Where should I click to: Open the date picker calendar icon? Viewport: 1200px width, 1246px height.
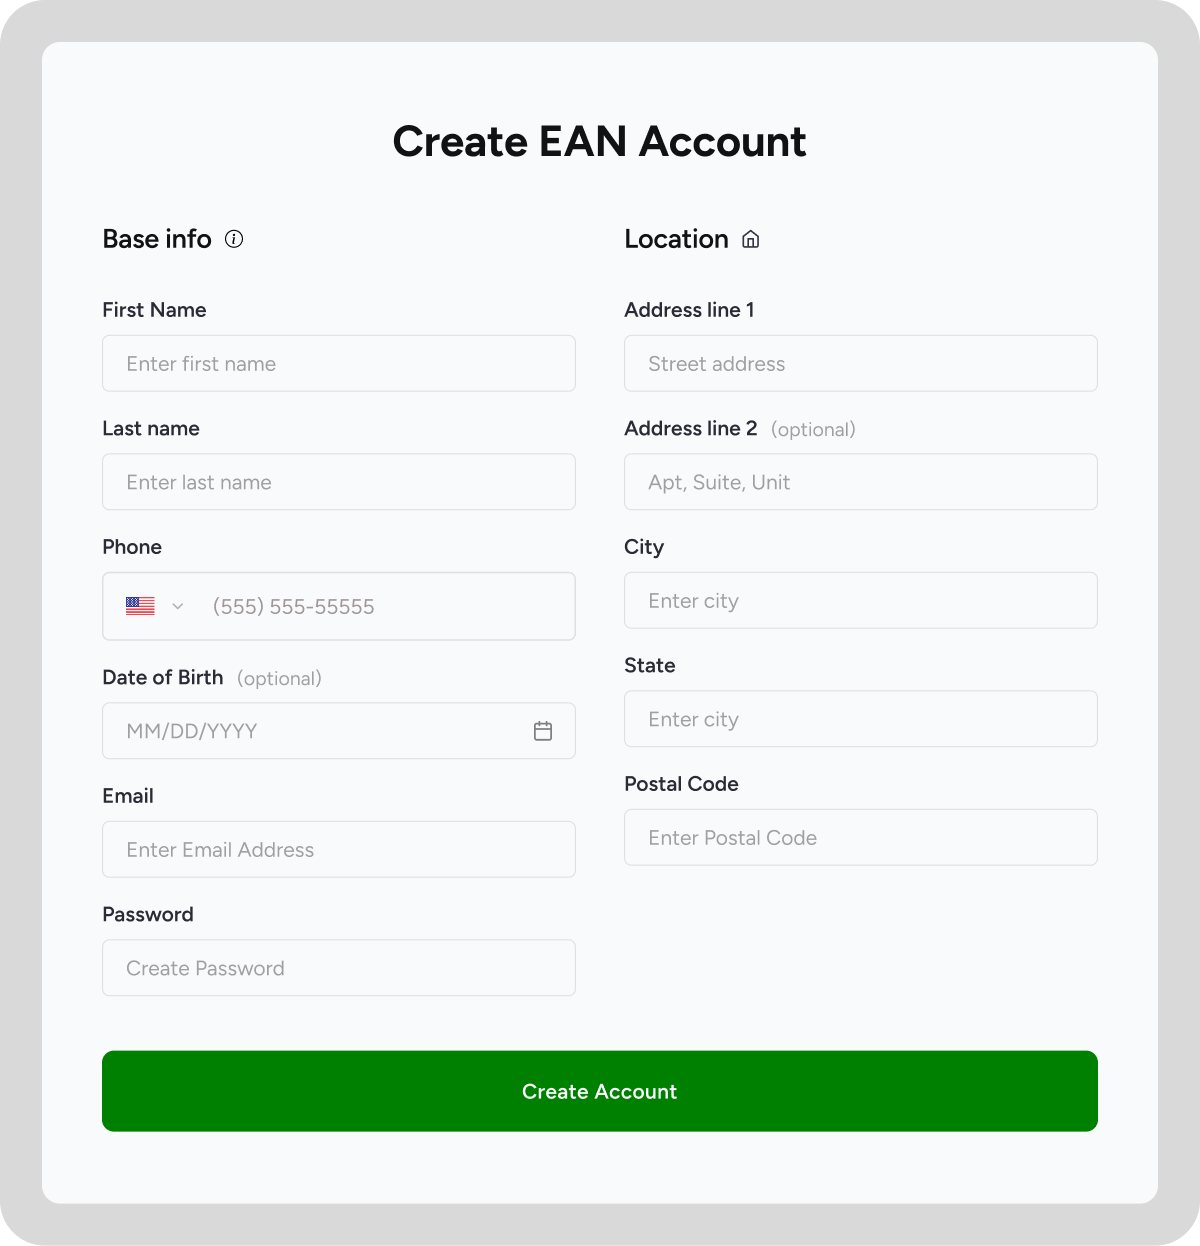(x=543, y=731)
